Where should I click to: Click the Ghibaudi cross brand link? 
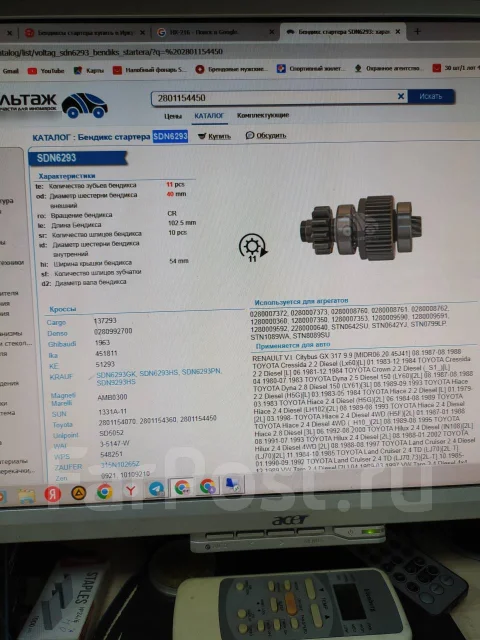(62, 344)
